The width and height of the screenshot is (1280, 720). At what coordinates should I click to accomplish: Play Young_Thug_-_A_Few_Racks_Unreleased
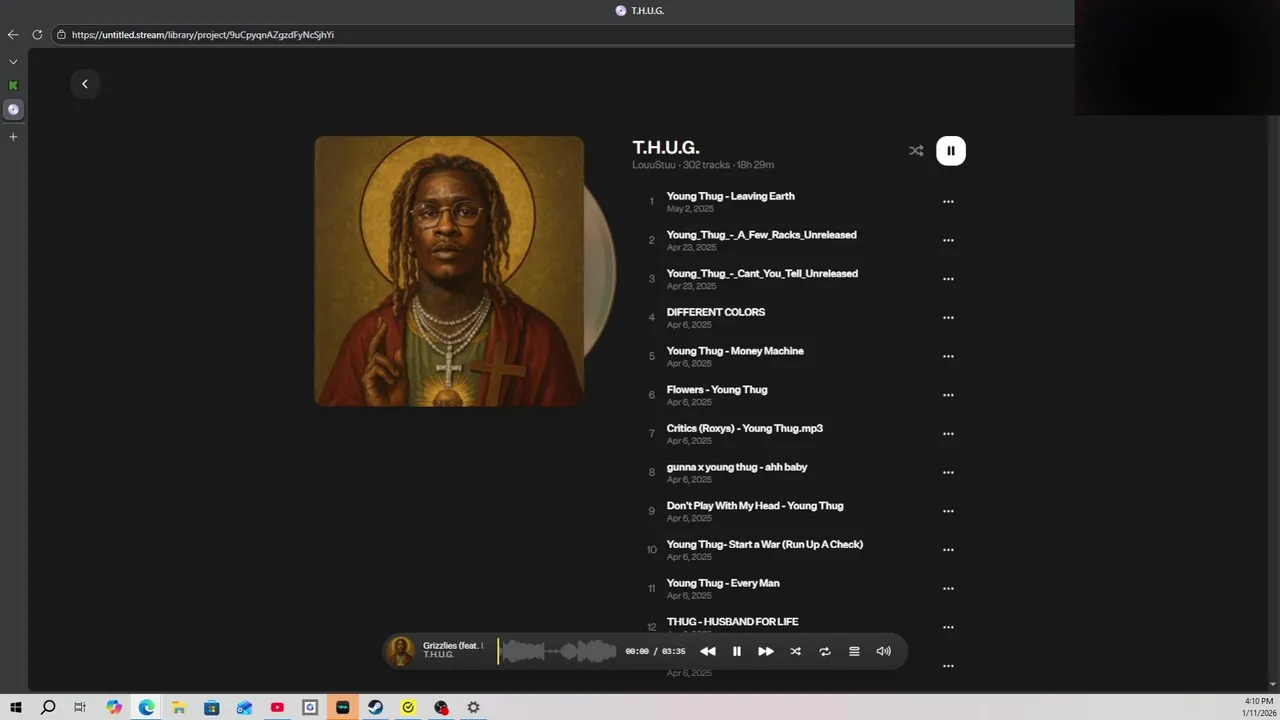tap(761, 235)
